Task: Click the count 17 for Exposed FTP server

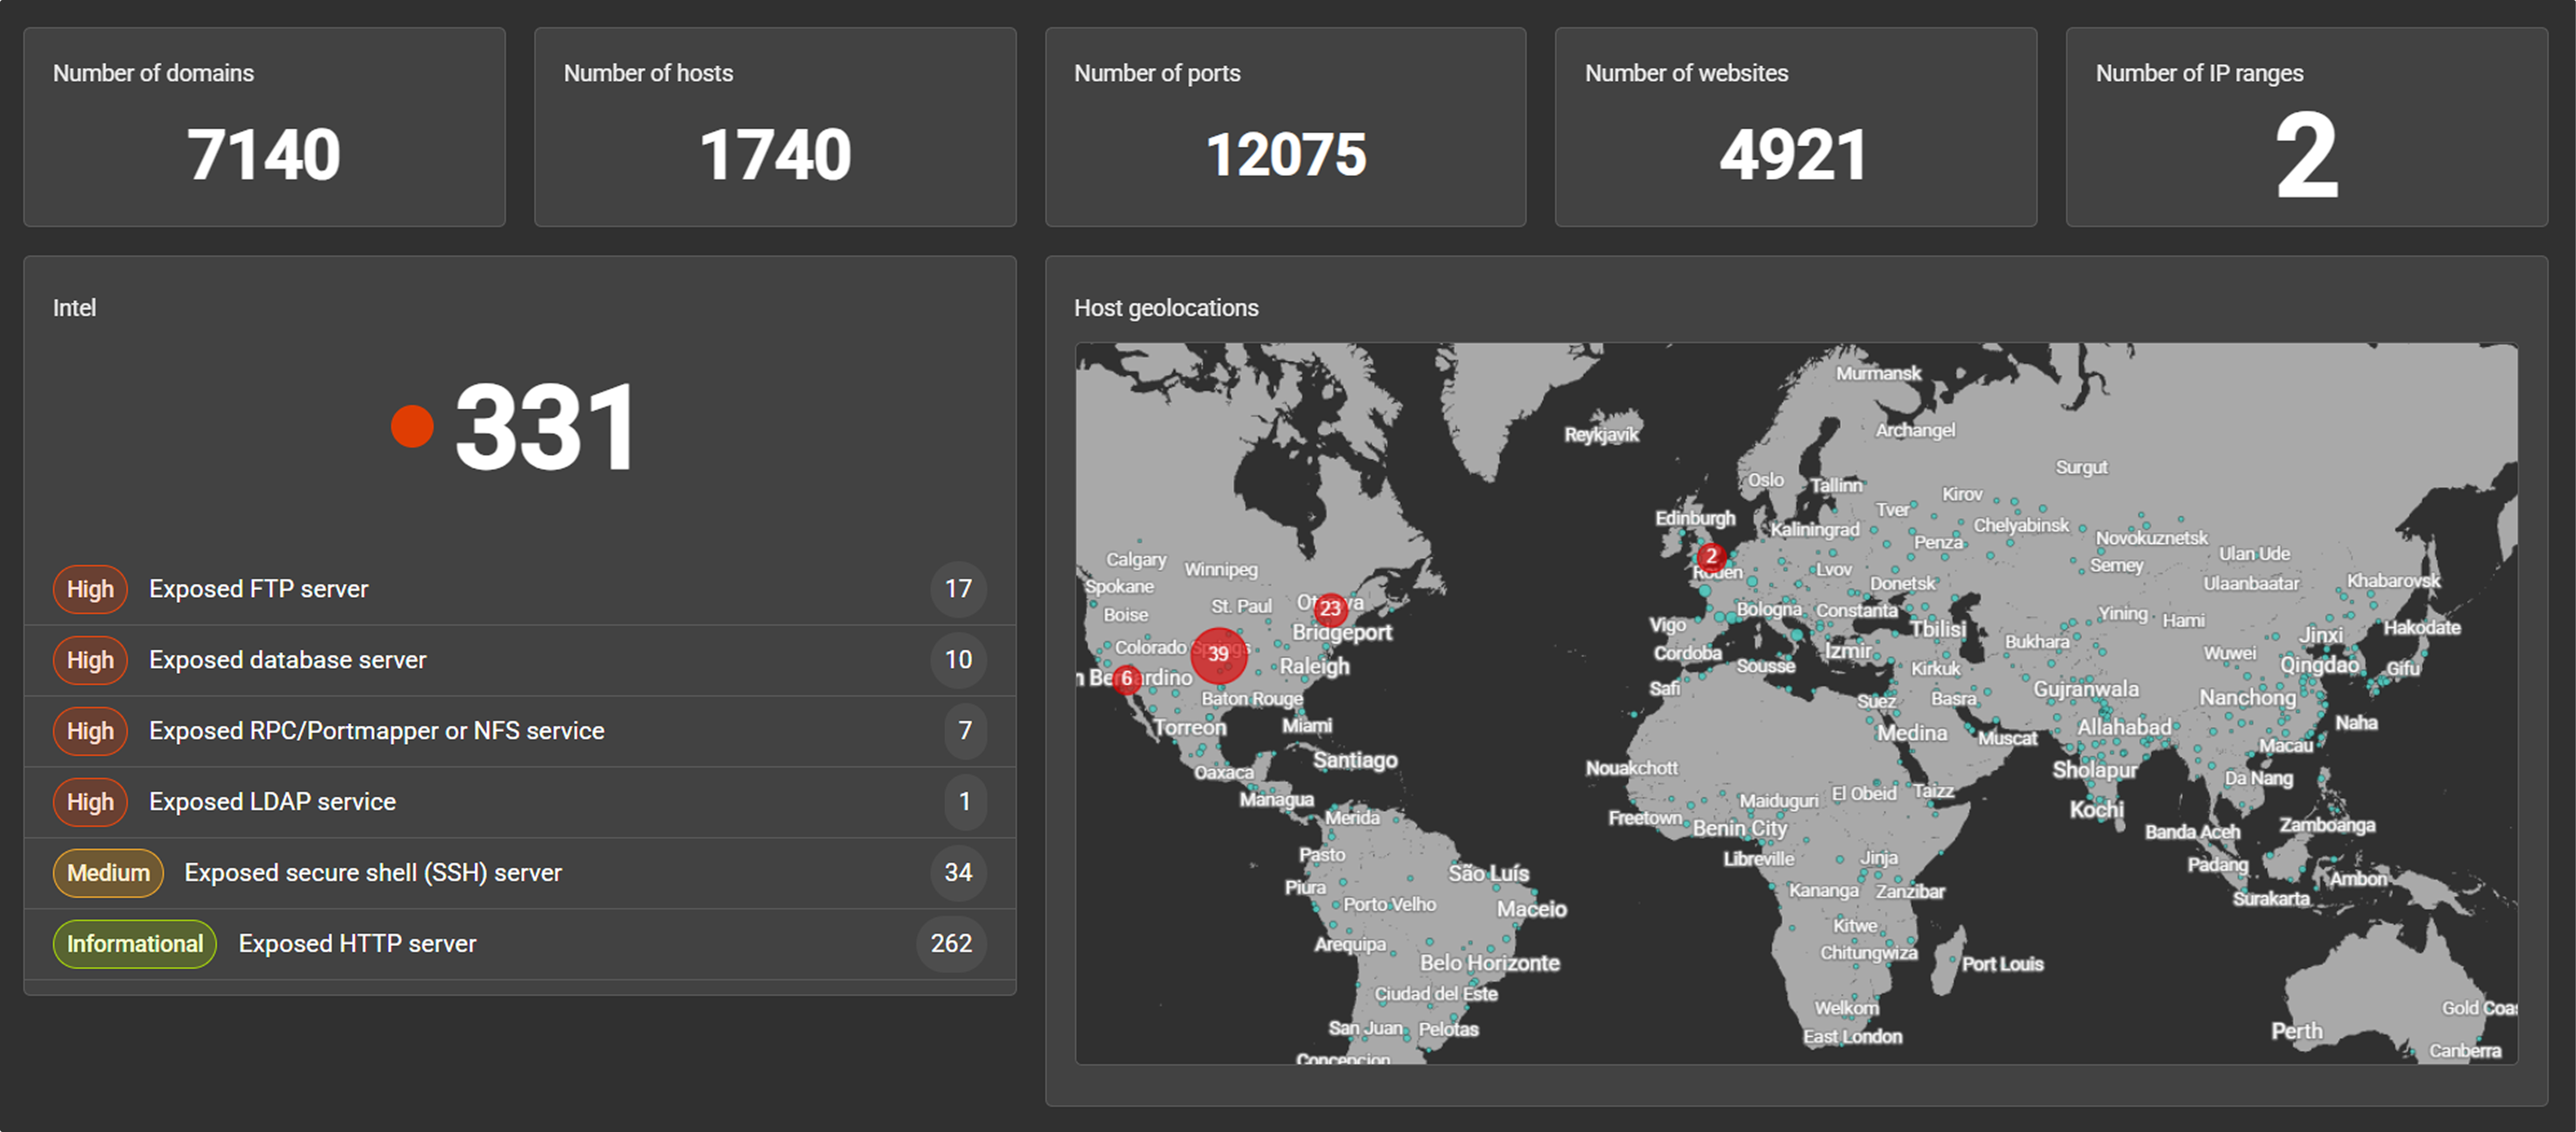Action: pyautogui.click(x=958, y=589)
